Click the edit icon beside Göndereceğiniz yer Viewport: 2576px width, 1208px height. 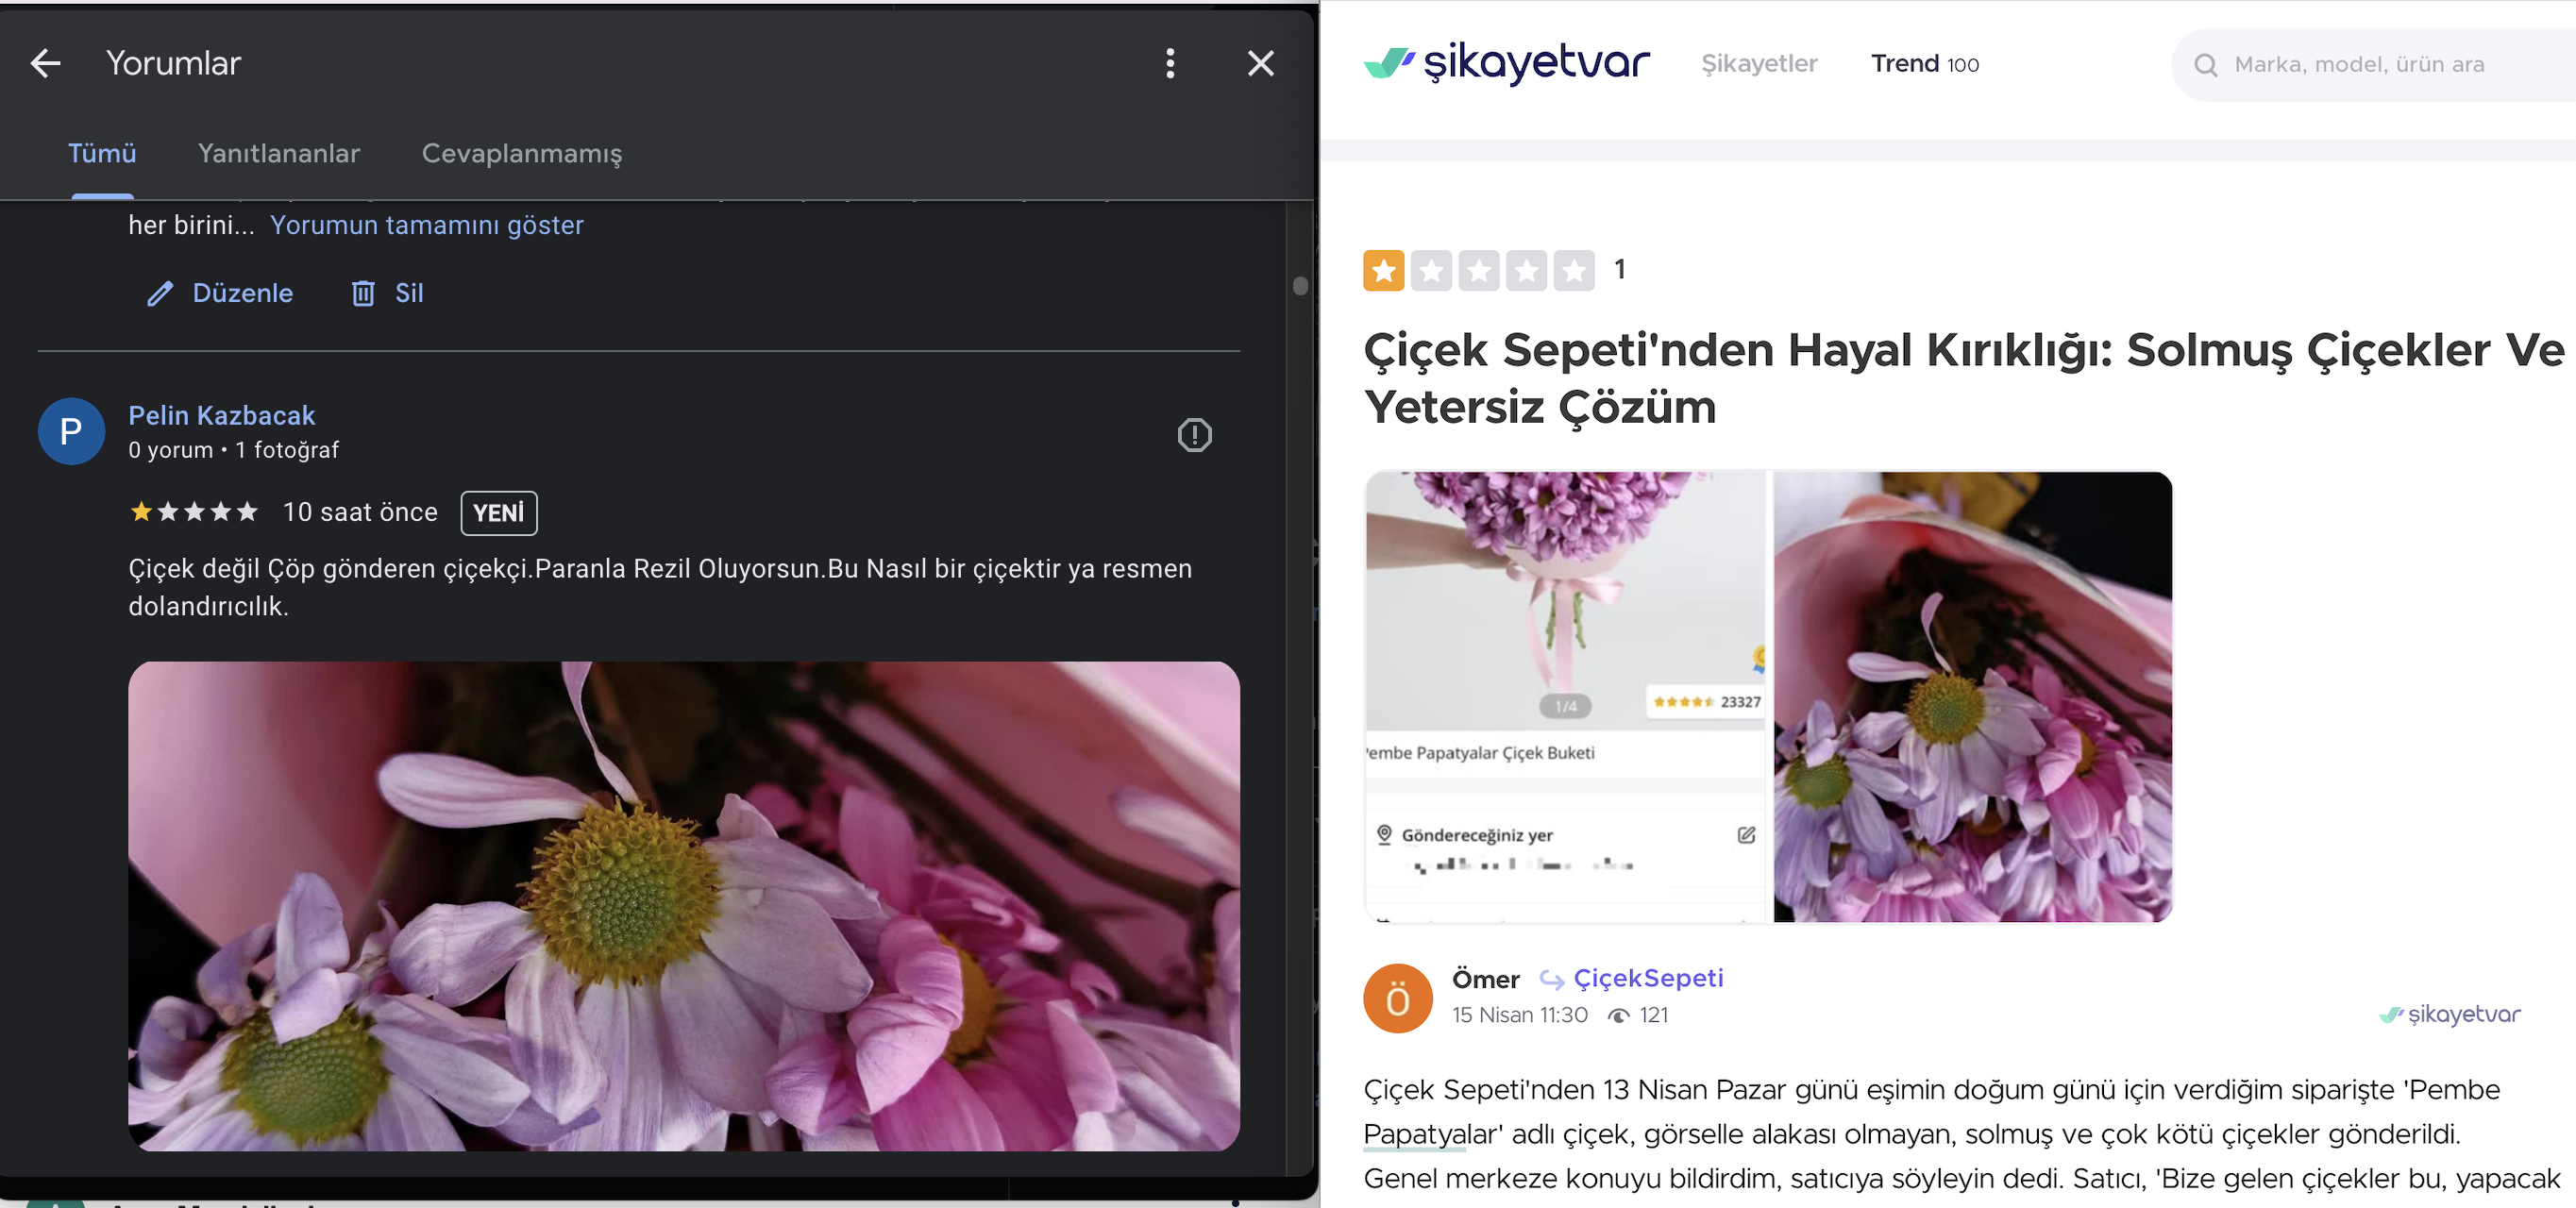point(1746,834)
